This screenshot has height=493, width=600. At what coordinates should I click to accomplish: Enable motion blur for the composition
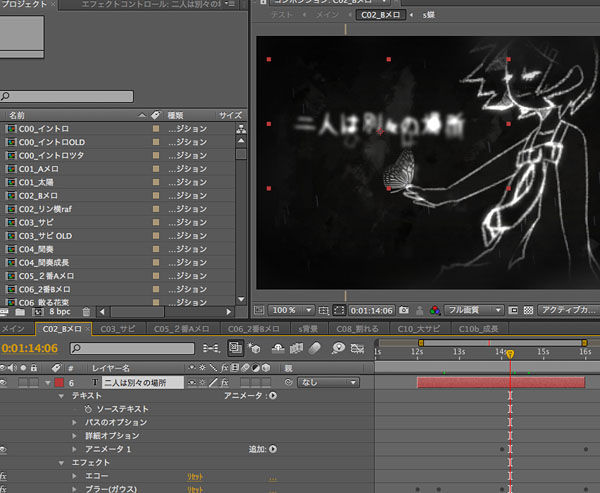(x=314, y=348)
